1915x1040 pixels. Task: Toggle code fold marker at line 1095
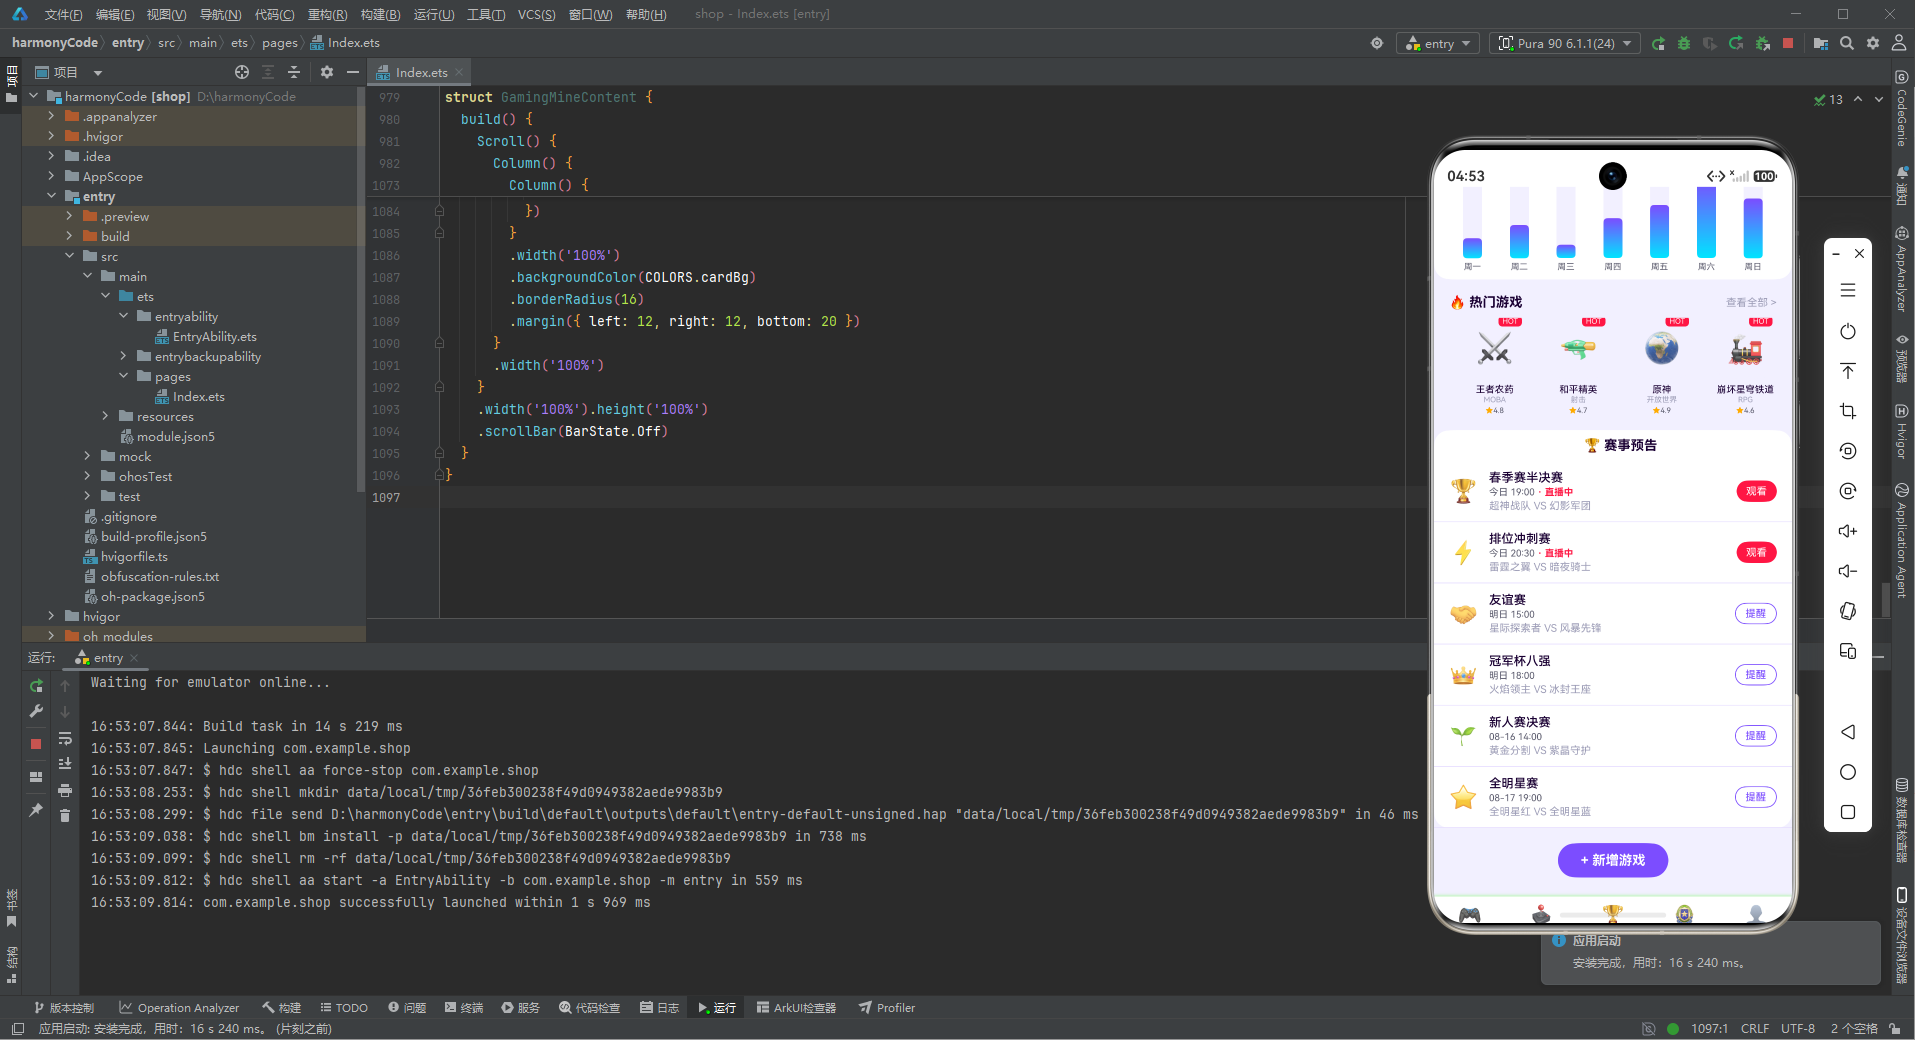pyautogui.click(x=439, y=453)
